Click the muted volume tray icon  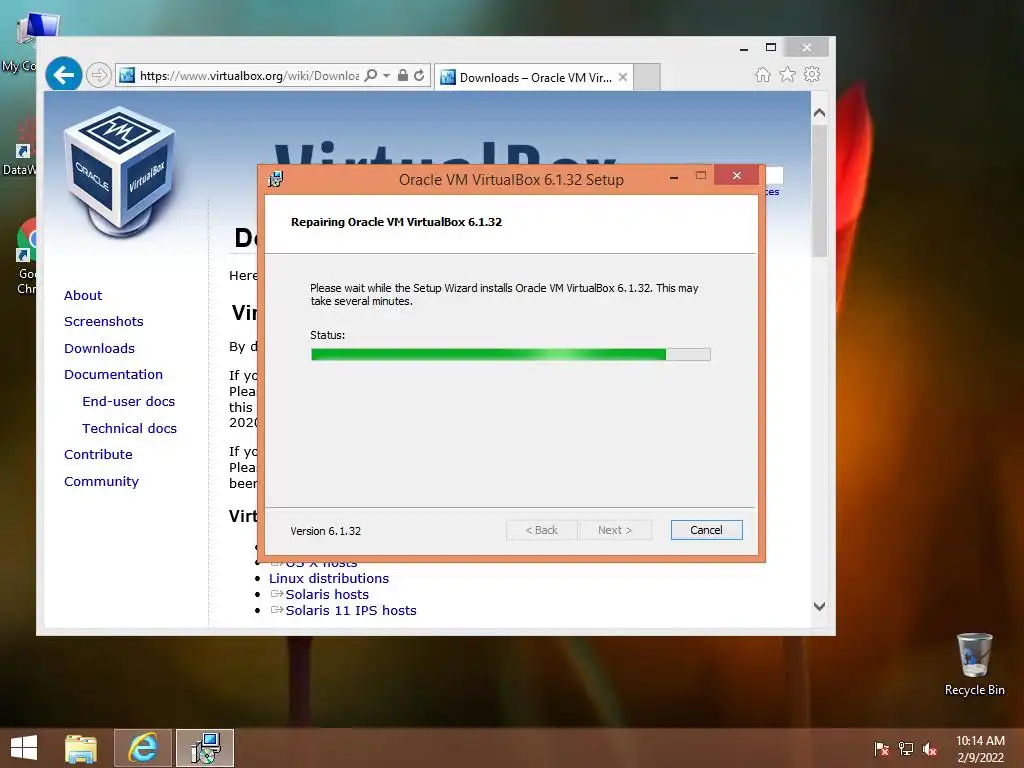(x=929, y=749)
